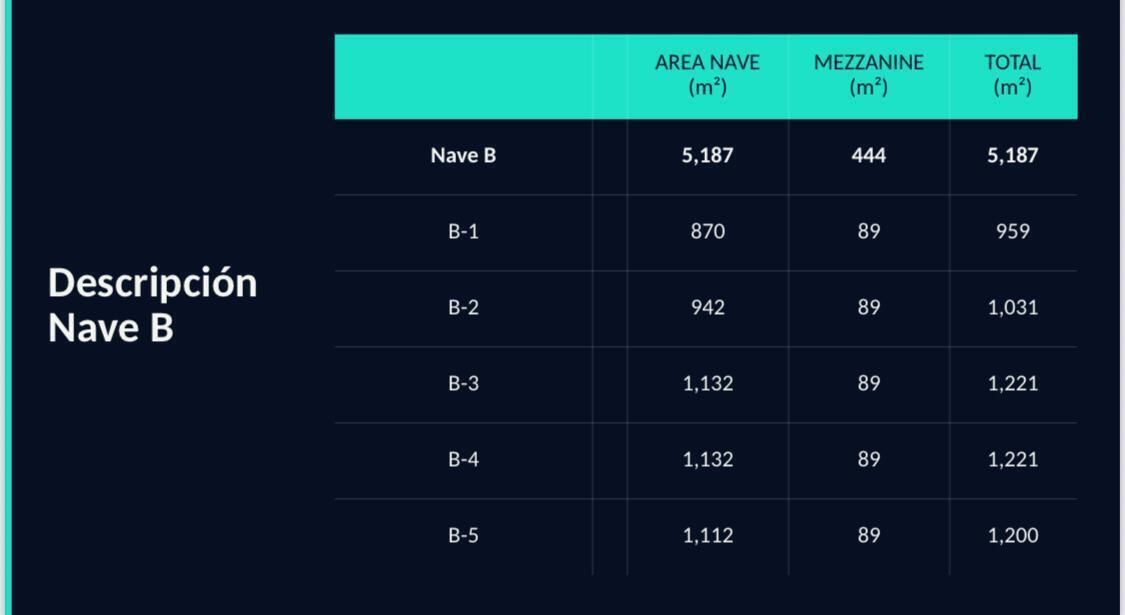The height and width of the screenshot is (615, 1125).
Task: Select the B-1 row label
Action: point(463,231)
